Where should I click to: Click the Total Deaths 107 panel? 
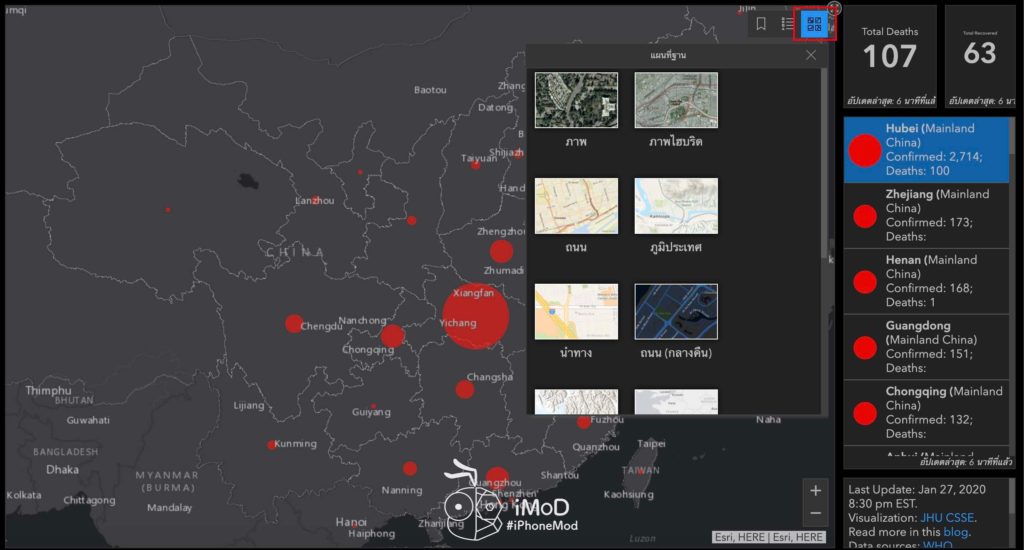coord(889,56)
